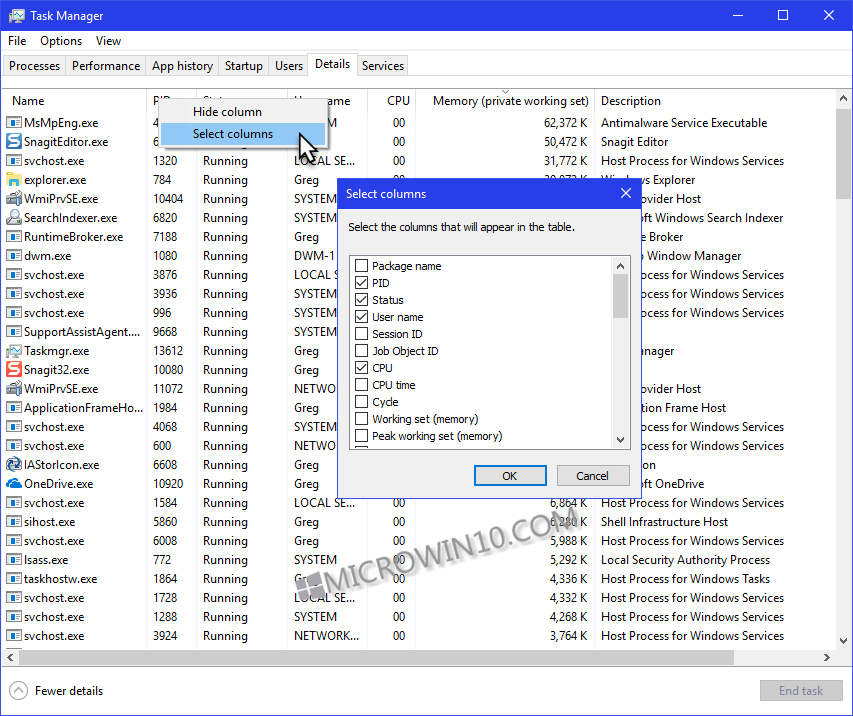Sort by the CPU column header
Screen dimensions: 853x716
click(392, 101)
